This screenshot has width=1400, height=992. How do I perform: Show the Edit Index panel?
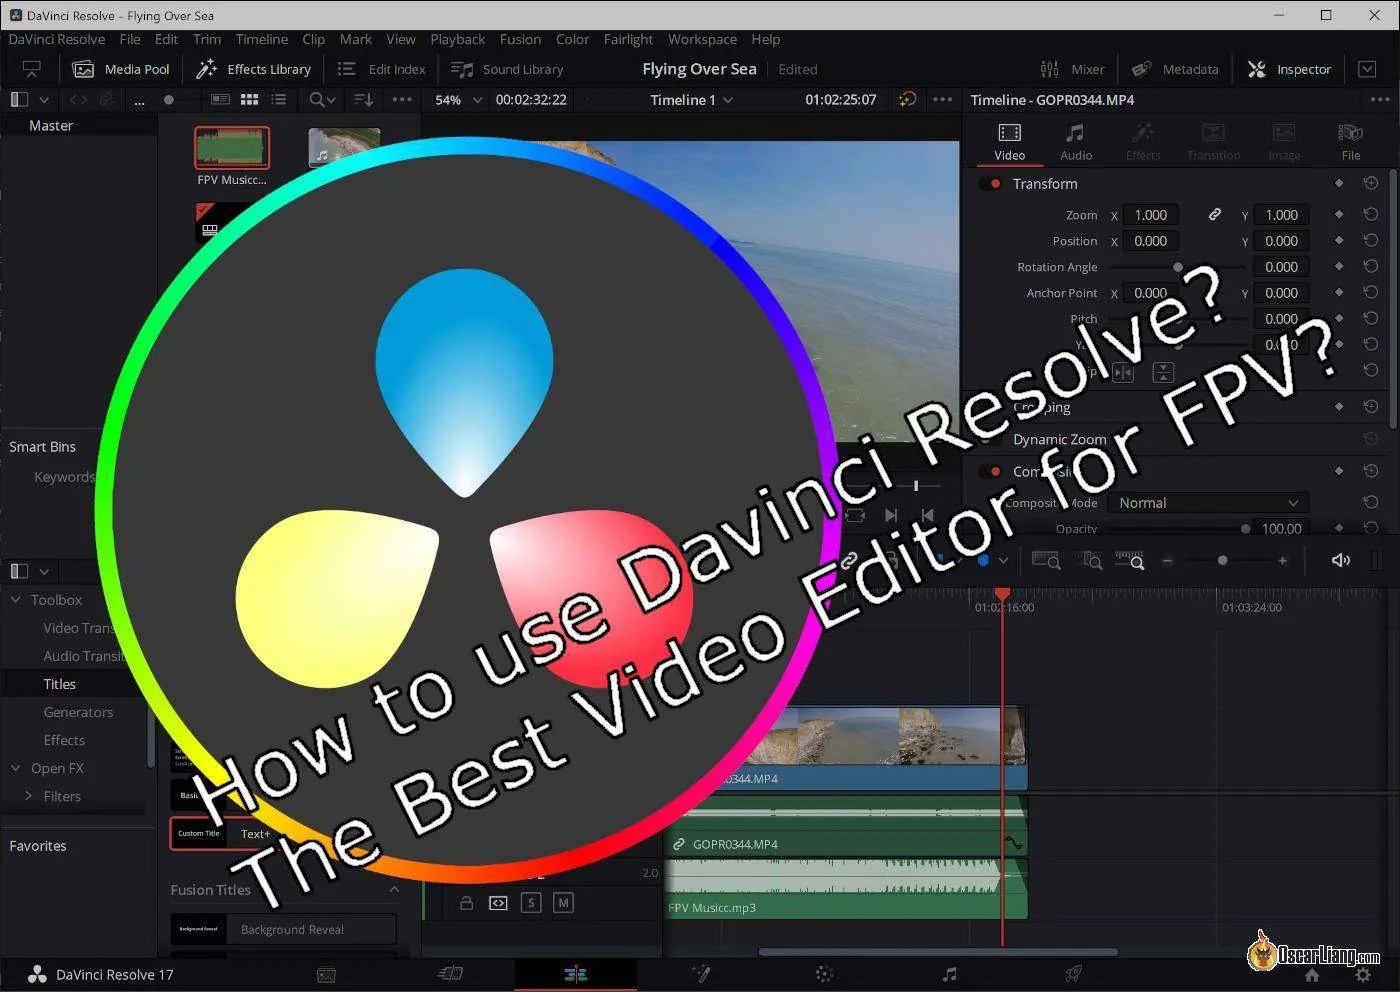[x=381, y=69]
